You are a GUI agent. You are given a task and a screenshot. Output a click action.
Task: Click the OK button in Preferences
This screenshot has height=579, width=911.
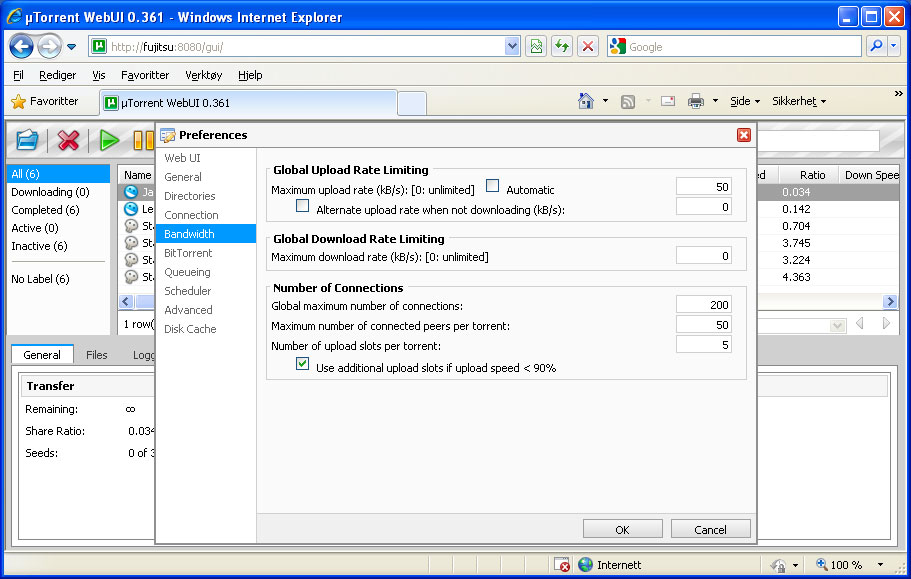coord(622,529)
